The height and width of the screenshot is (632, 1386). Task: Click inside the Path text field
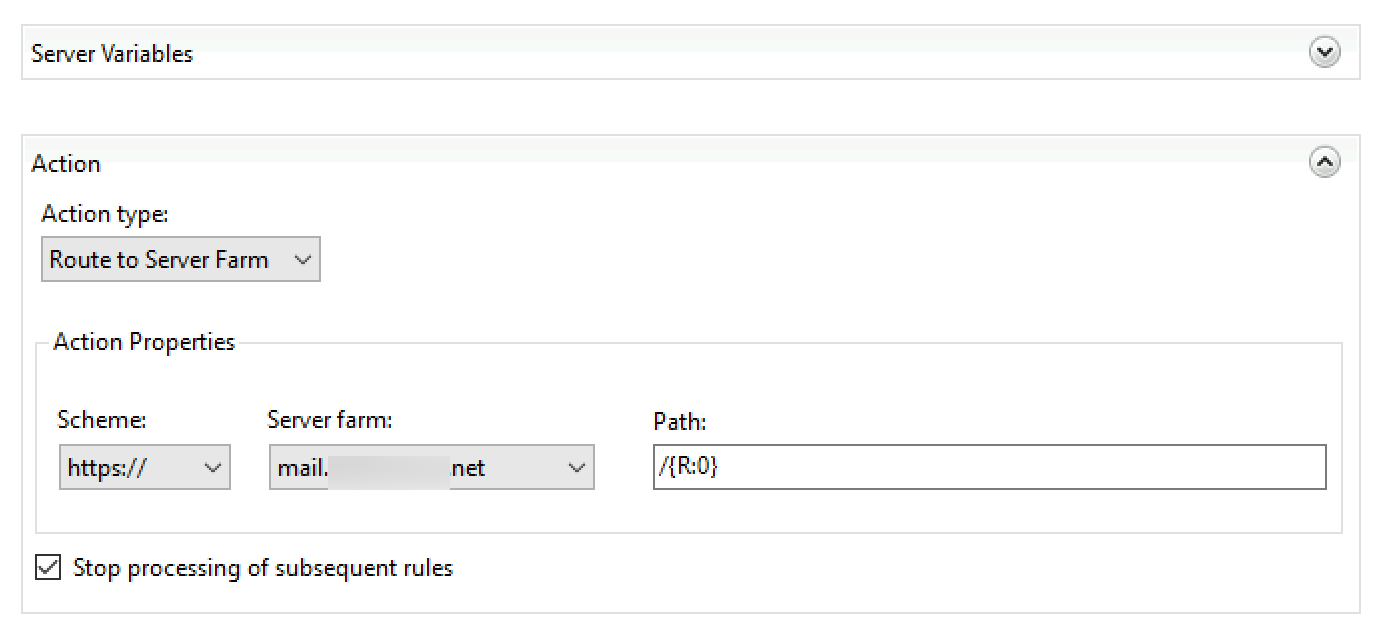tap(990, 467)
